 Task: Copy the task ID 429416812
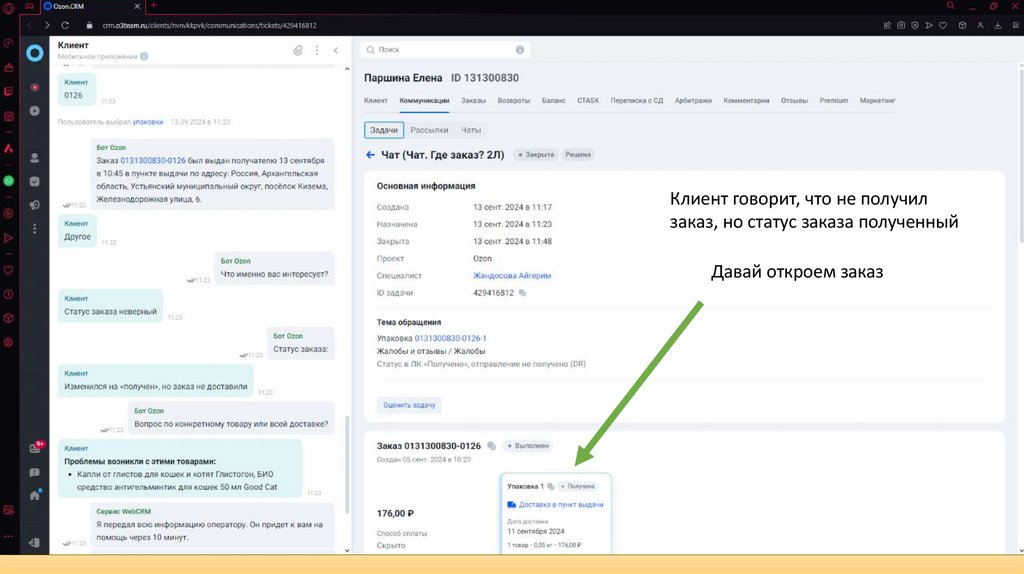522,293
